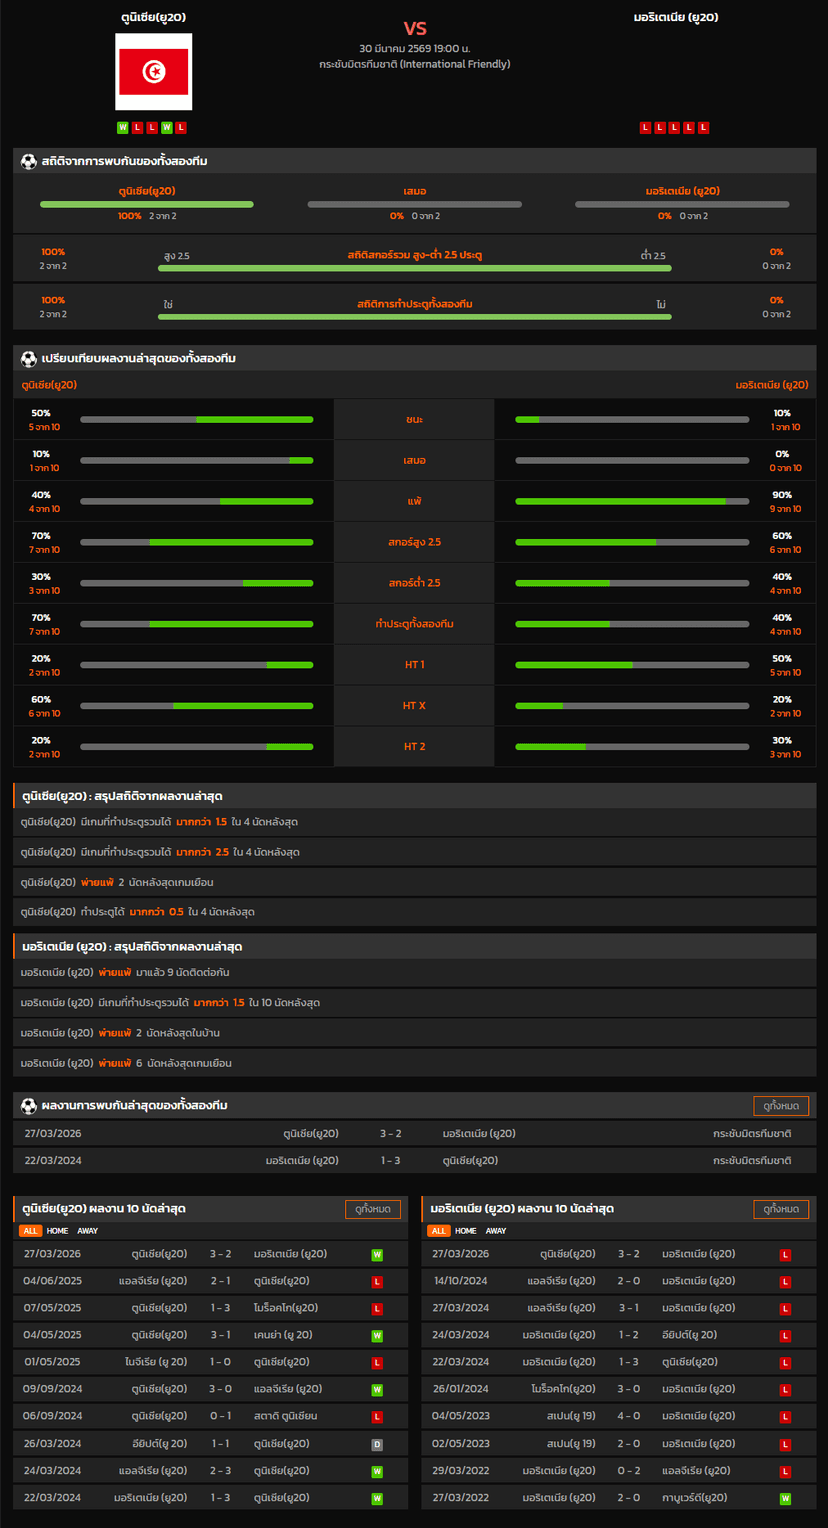The image size is (828, 1528).
Task: Select HOME tab in Mauritania last 10 matches
Action: 466,1231
